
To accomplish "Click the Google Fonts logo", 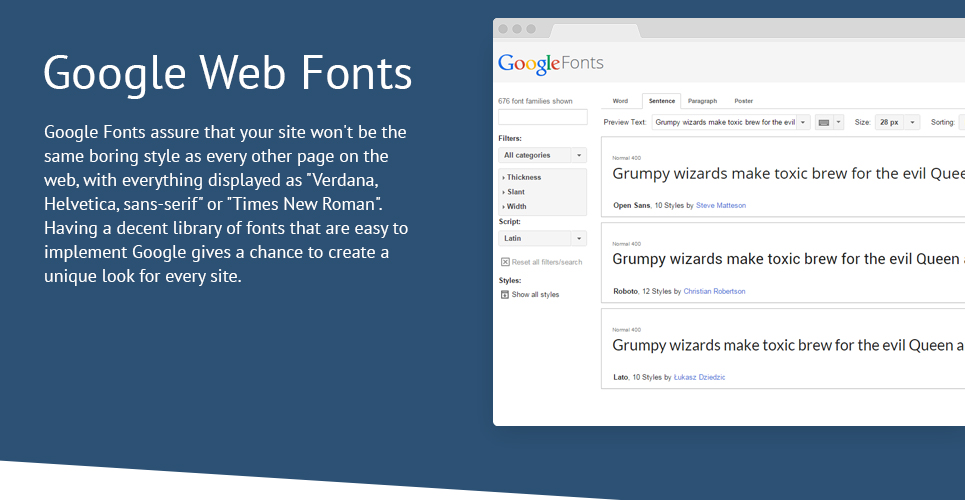I will (551, 63).
